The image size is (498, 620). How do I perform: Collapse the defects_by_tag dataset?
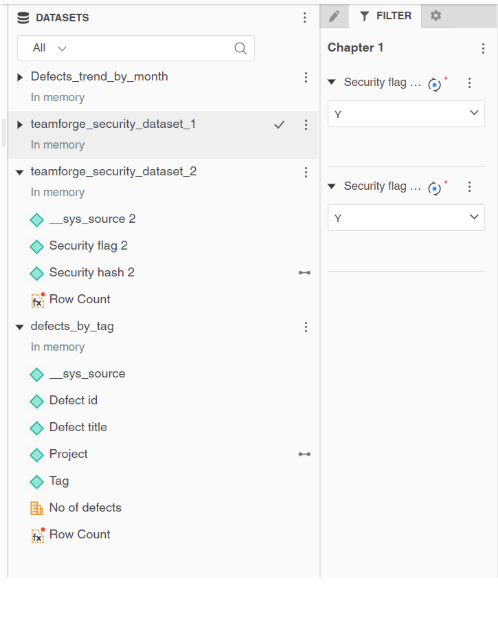pyautogui.click(x=19, y=327)
